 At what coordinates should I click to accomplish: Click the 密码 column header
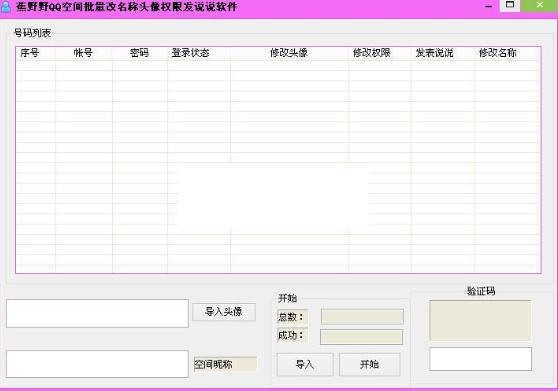click(140, 53)
